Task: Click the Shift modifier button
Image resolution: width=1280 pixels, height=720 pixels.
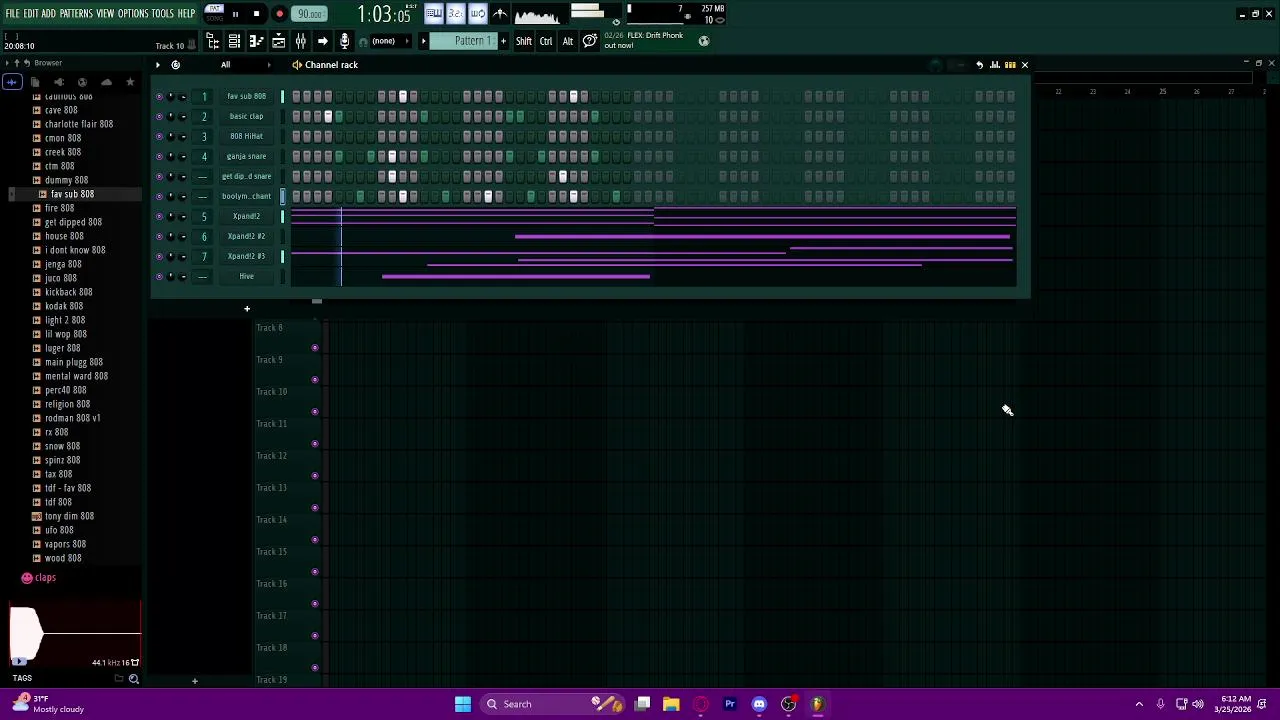Action: coord(524,41)
